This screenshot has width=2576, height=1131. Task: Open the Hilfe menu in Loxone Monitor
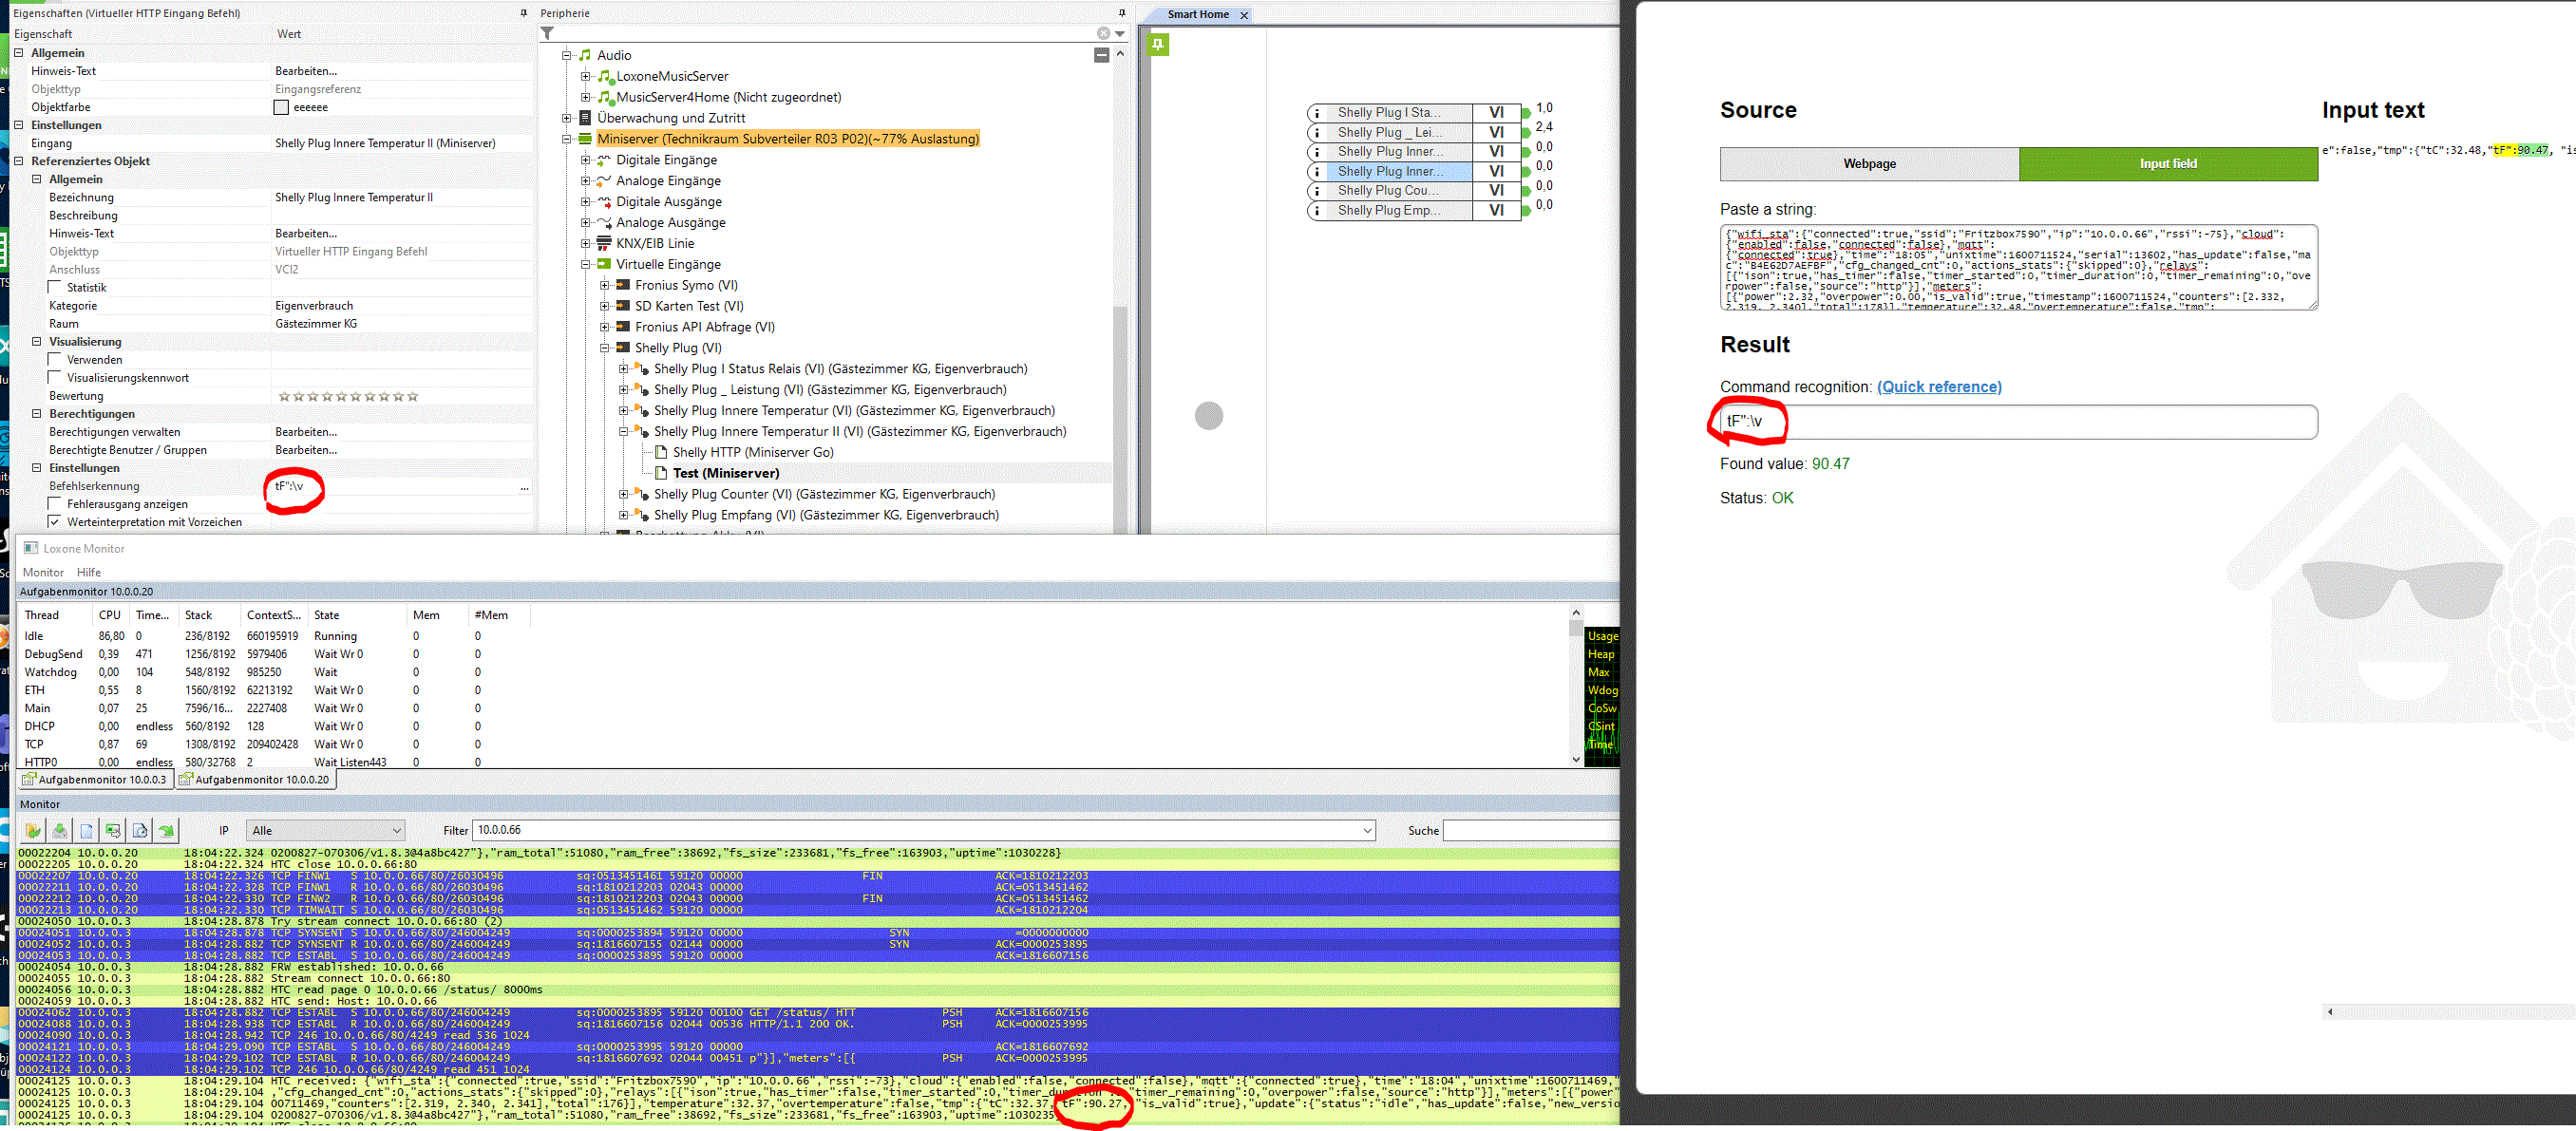click(x=89, y=572)
